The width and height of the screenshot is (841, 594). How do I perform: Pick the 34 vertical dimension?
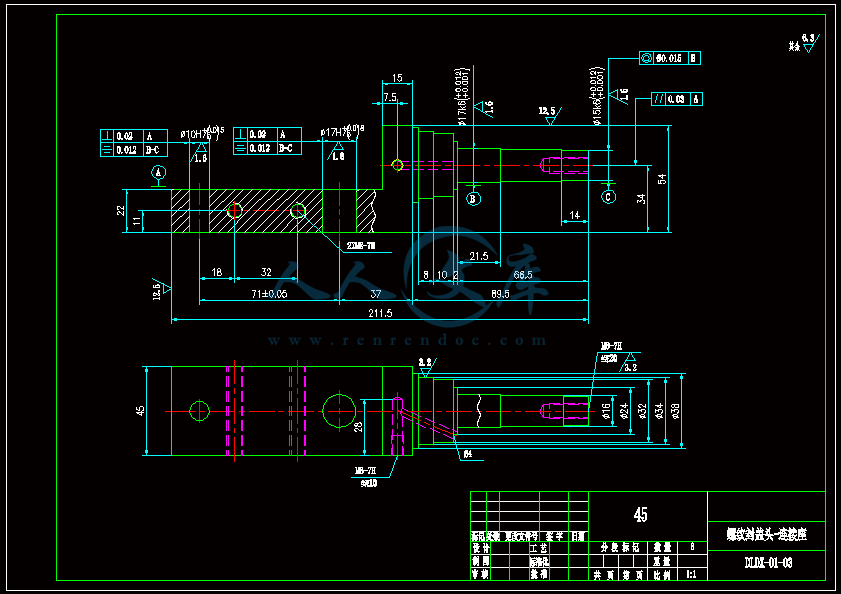(x=641, y=199)
